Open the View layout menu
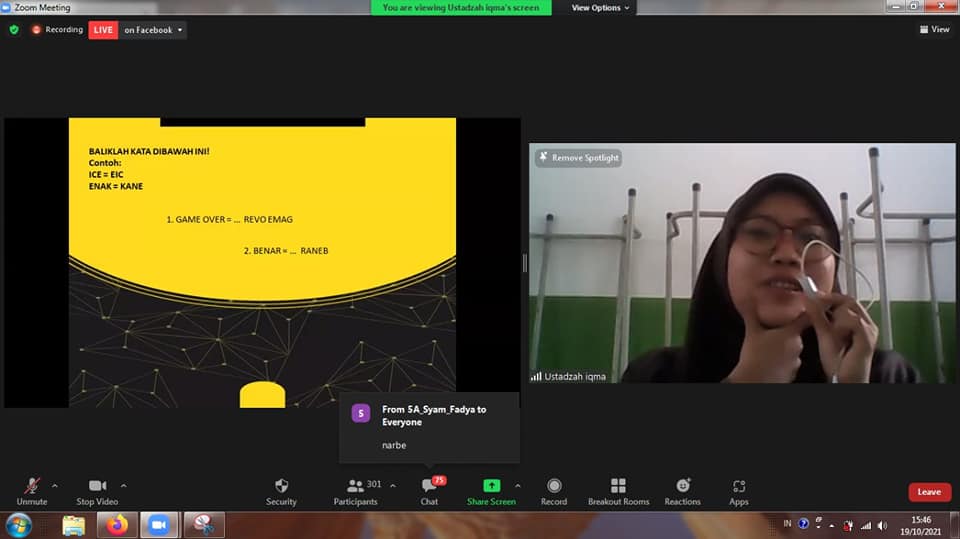 coord(934,30)
